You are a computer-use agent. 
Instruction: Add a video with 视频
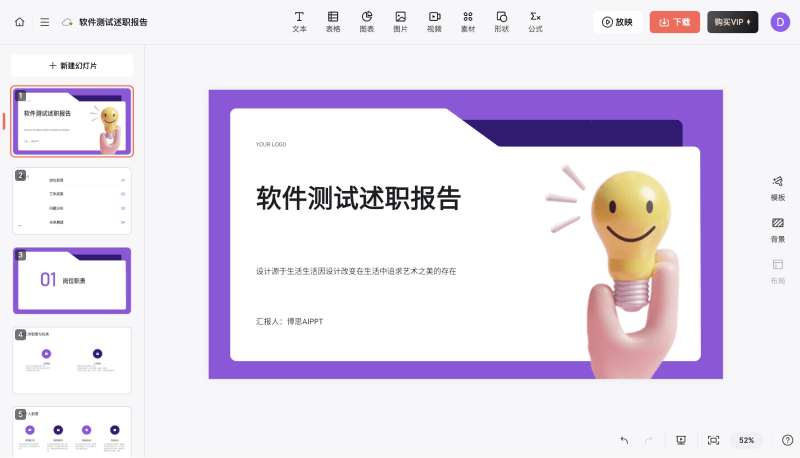coord(434,21)
